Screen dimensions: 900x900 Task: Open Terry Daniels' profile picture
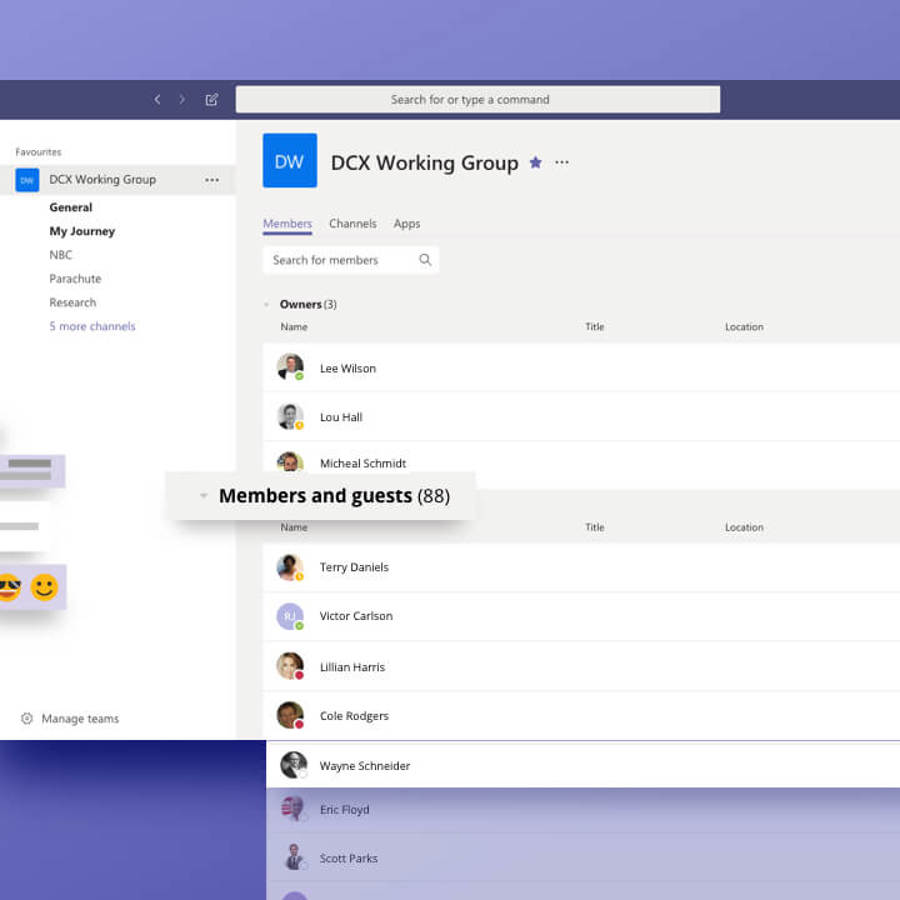pos(290,567)
